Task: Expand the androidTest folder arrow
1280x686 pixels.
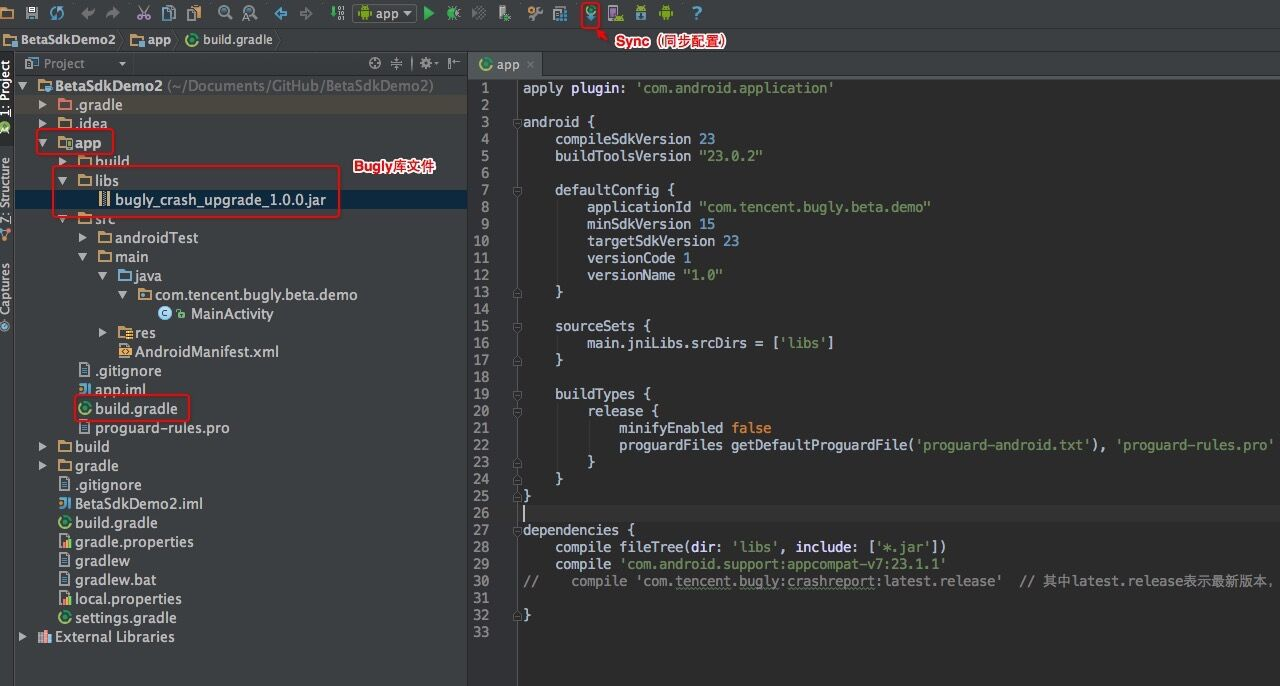Action: pyautogui.click(x=83, y=238)
